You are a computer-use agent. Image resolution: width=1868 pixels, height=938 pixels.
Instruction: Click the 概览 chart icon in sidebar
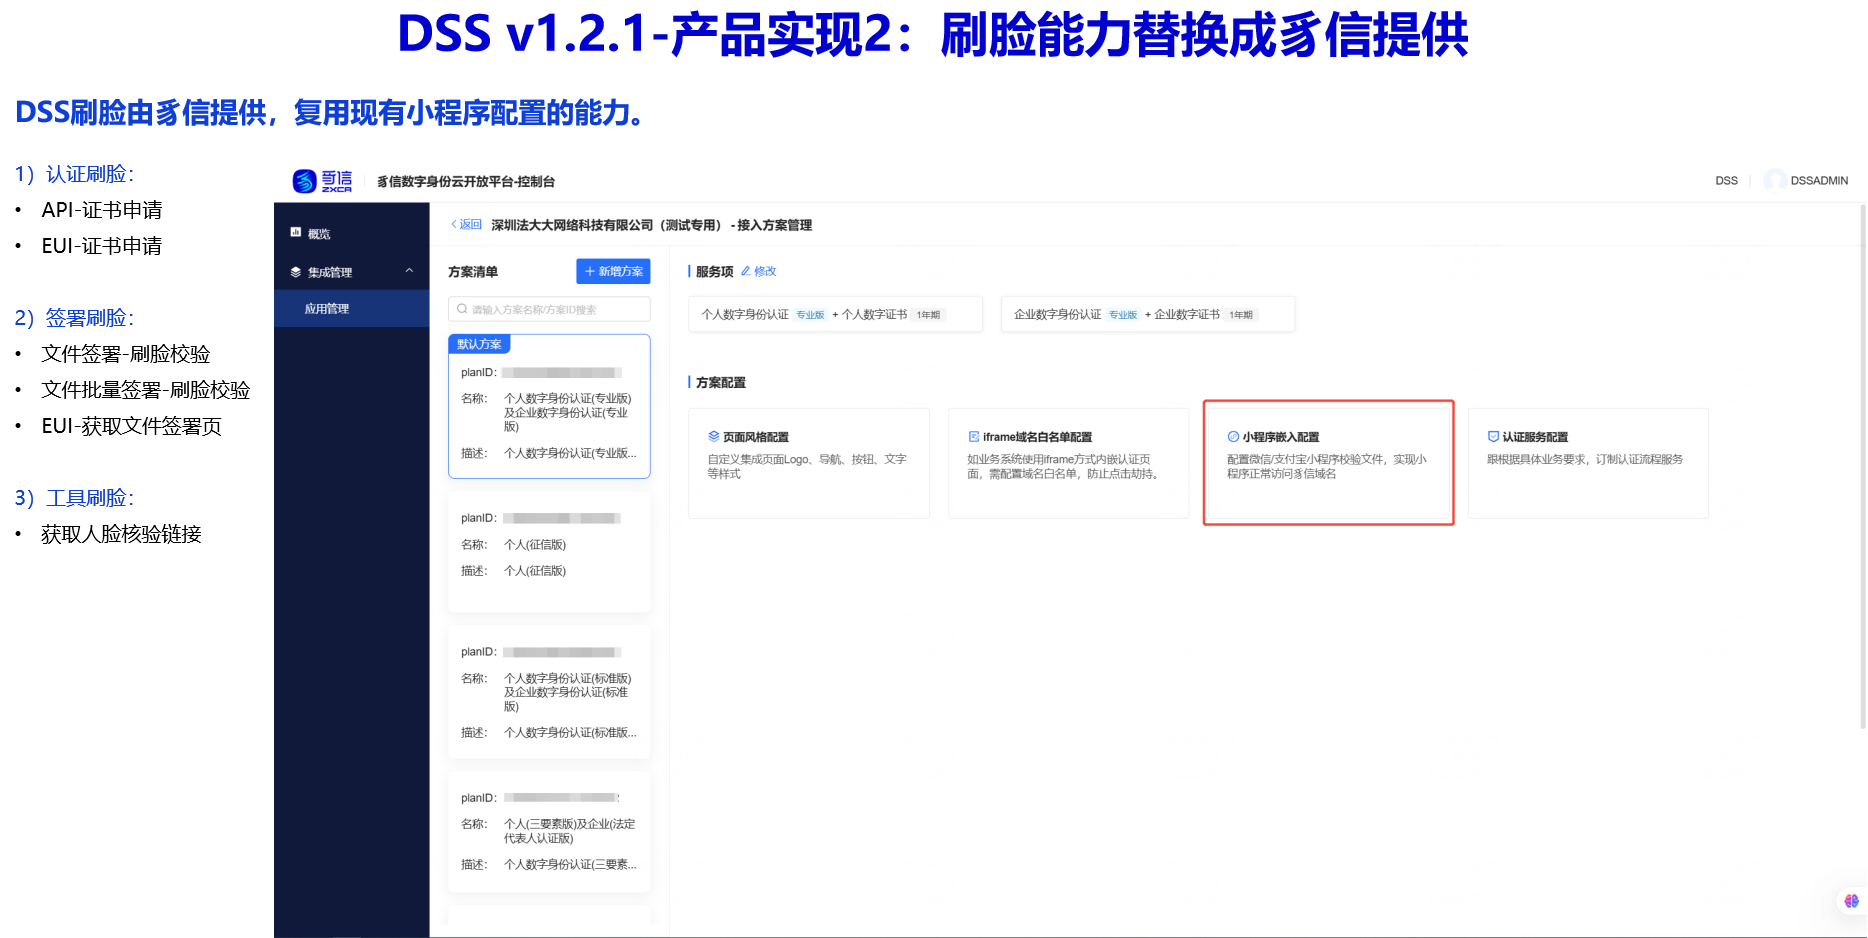pyautogui.click(x=296, y=232)
